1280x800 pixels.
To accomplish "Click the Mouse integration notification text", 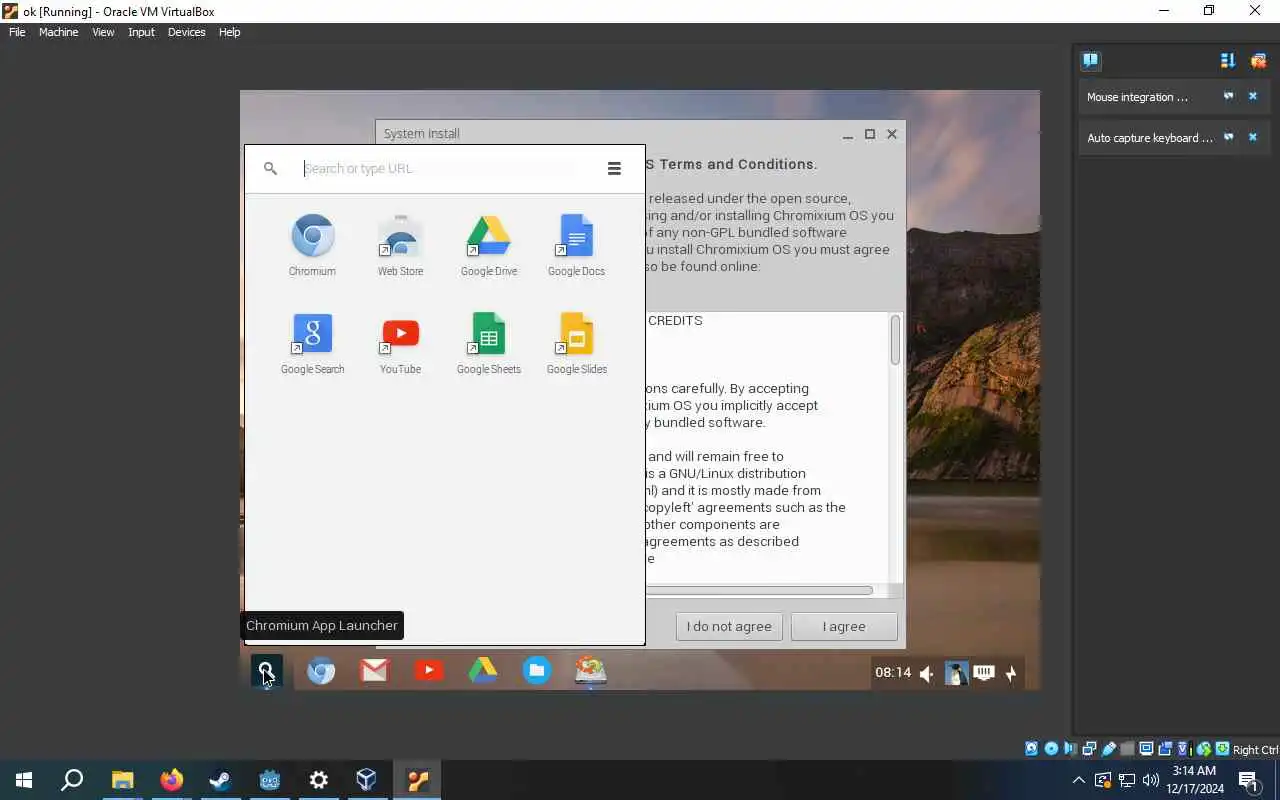I will tap(1137, 97).
